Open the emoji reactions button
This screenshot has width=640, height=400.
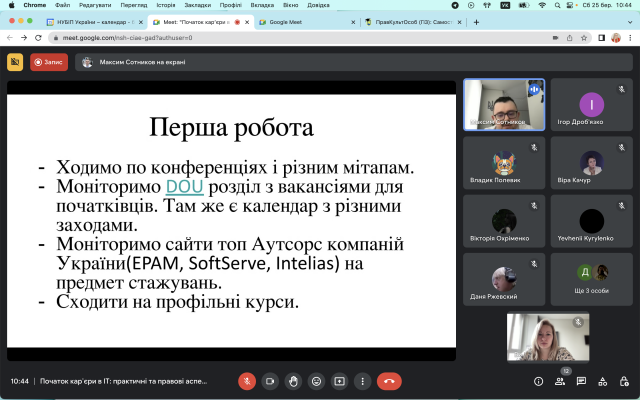click(316, 381)
